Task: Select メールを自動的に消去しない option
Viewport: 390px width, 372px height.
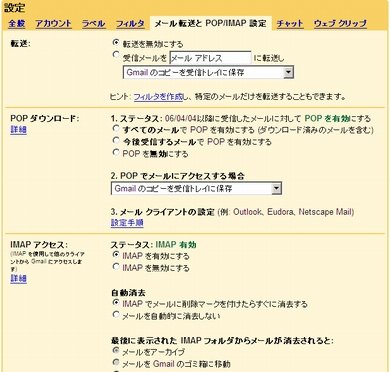Action: point(116,314)
